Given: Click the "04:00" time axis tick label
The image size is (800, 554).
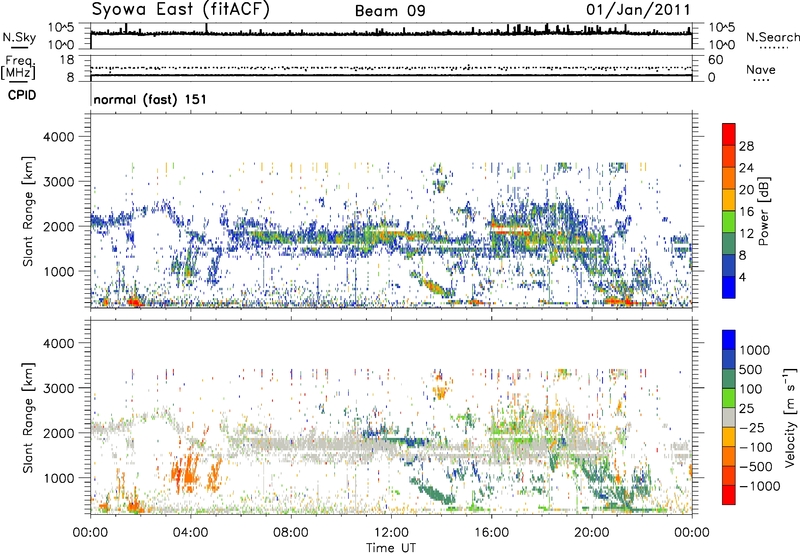Looking at the screenshot, I should [x=190, y=533].
